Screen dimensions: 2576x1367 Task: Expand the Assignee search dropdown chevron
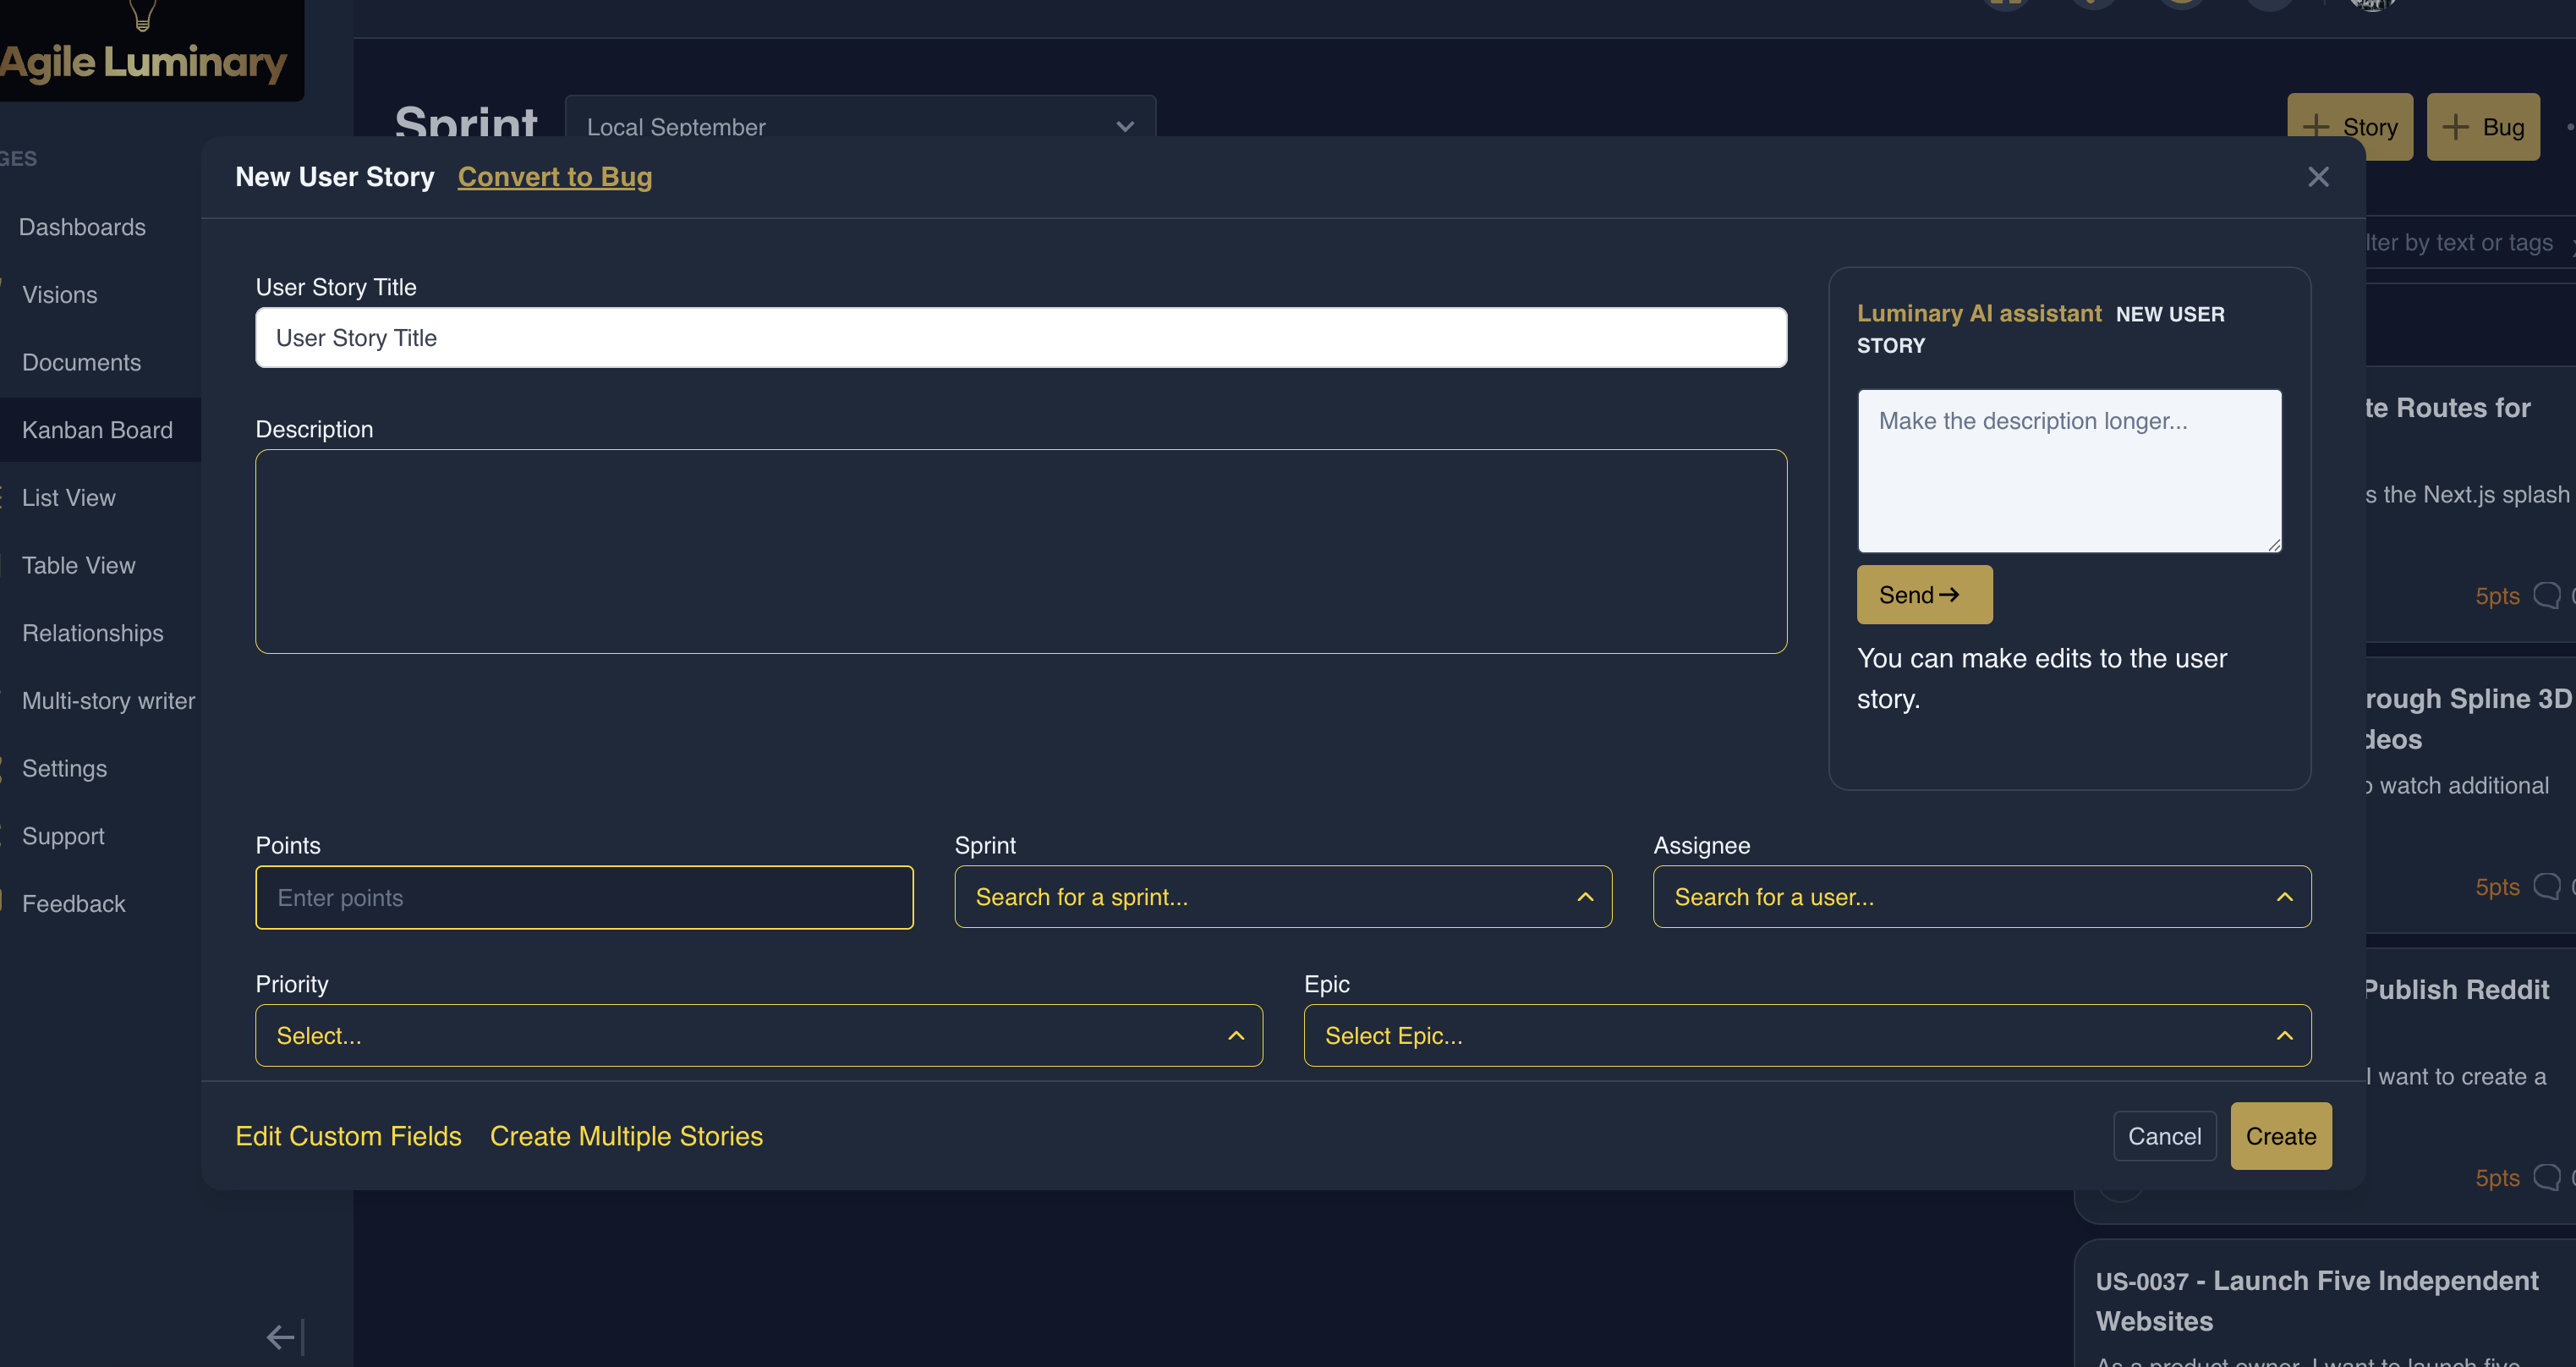point(2284,897)
